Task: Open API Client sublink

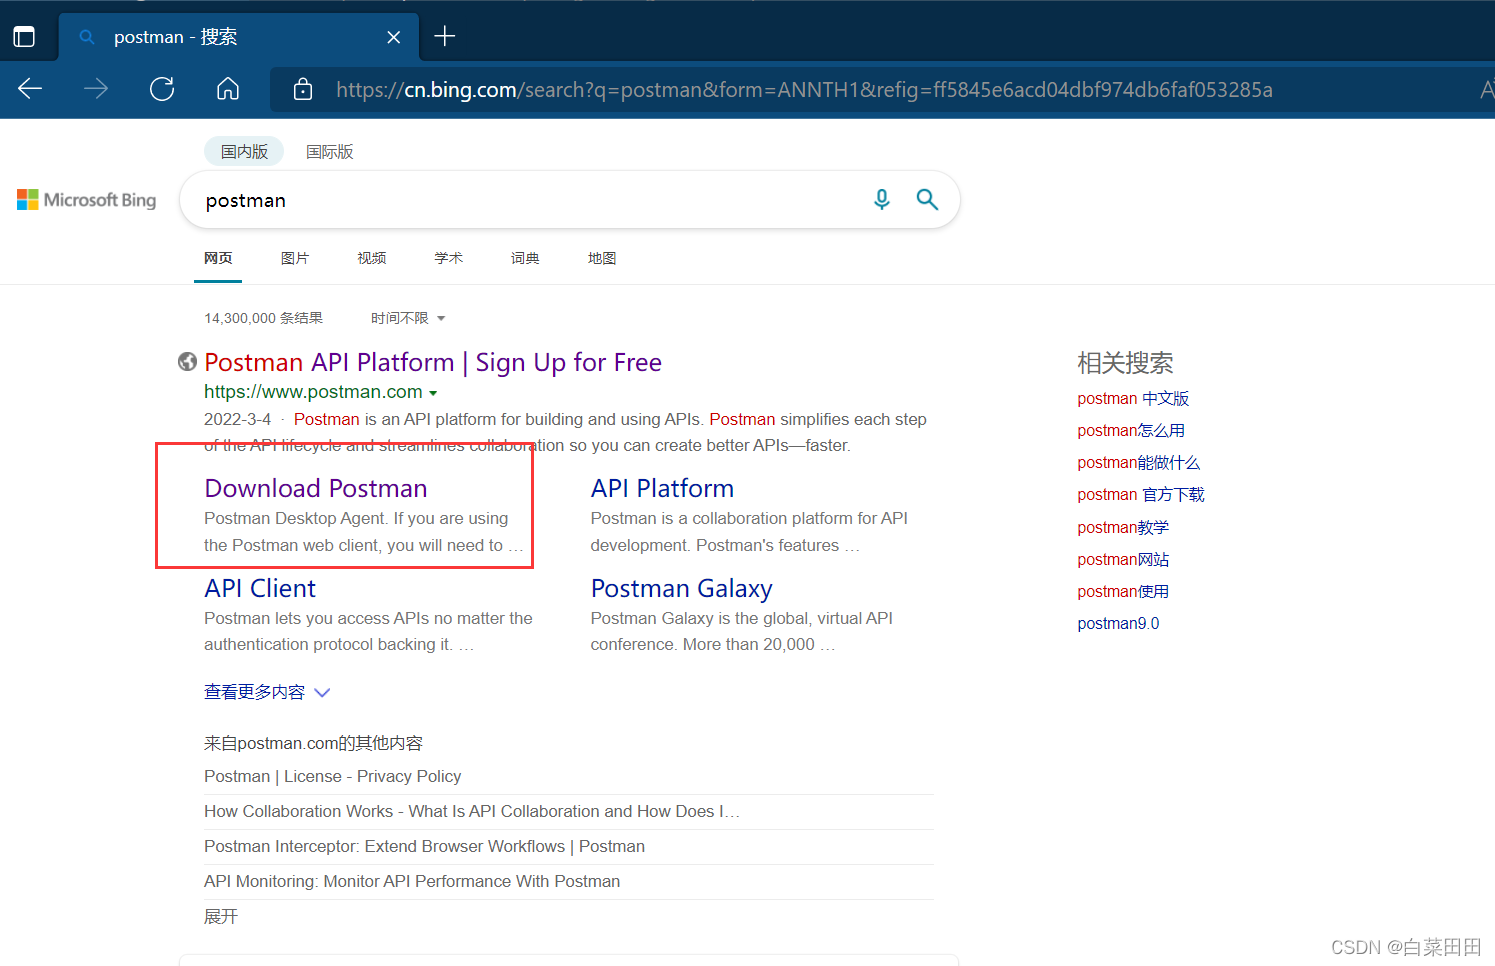Action: coord(260,588)
